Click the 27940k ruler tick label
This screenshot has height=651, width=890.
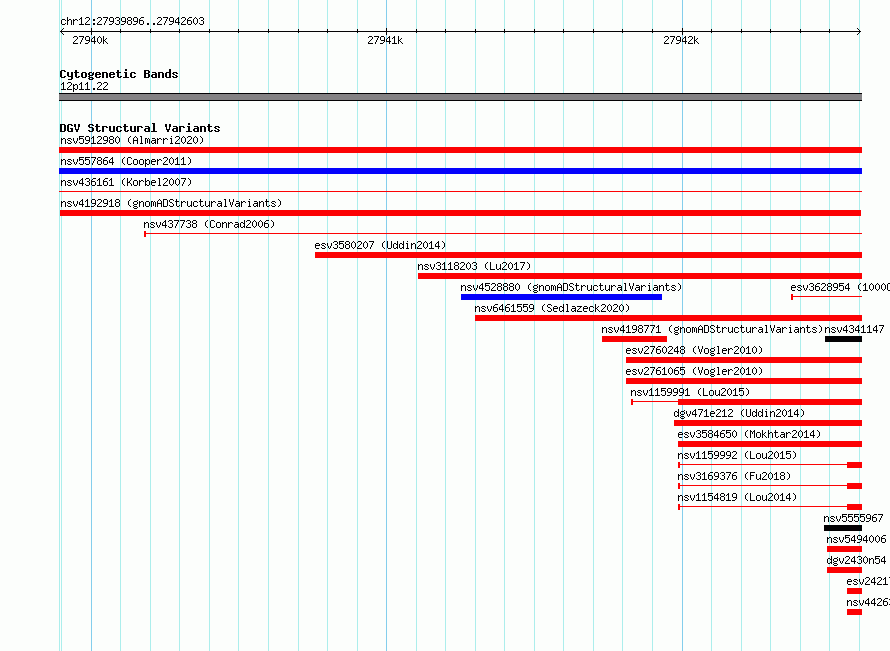[x=90, y=40]
